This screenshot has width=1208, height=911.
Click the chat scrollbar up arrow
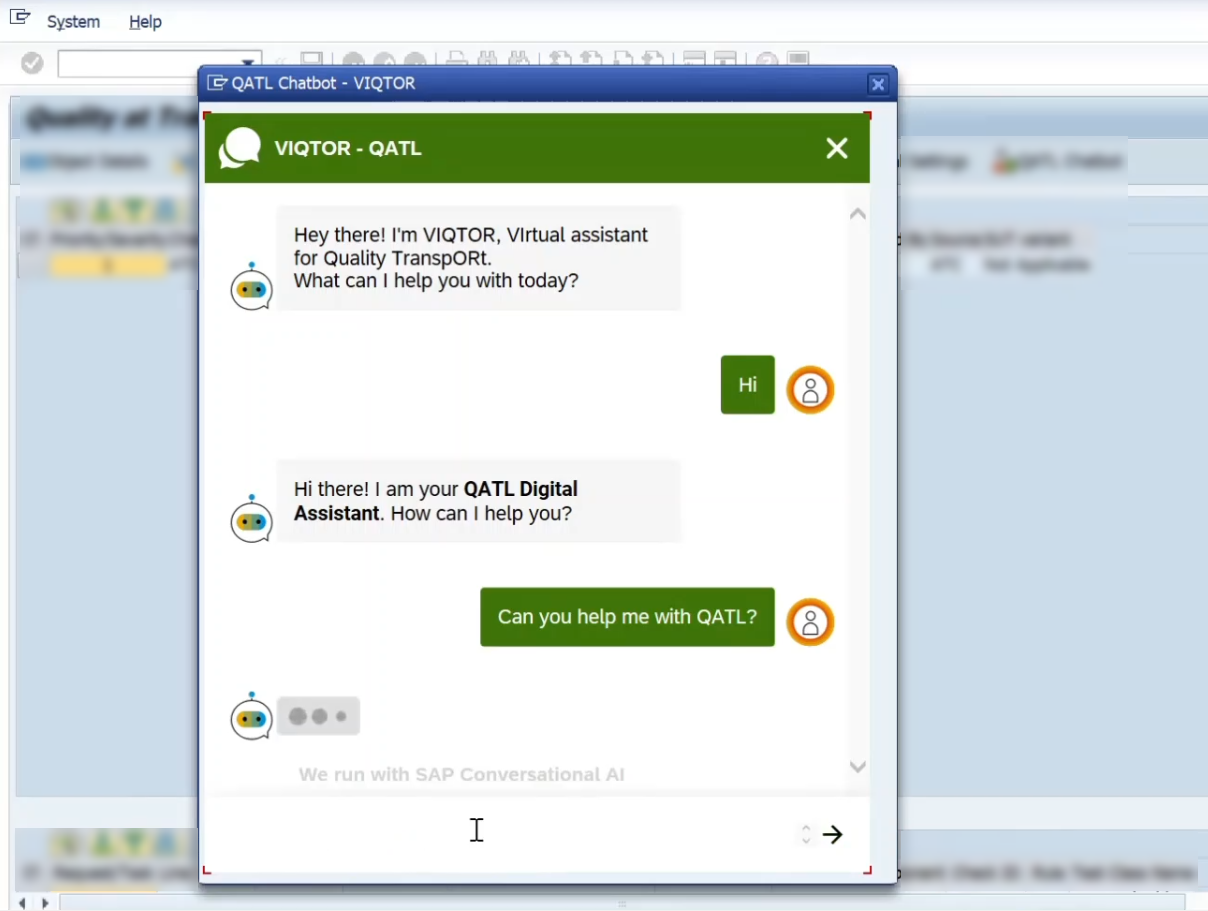[x=857, y=212]
